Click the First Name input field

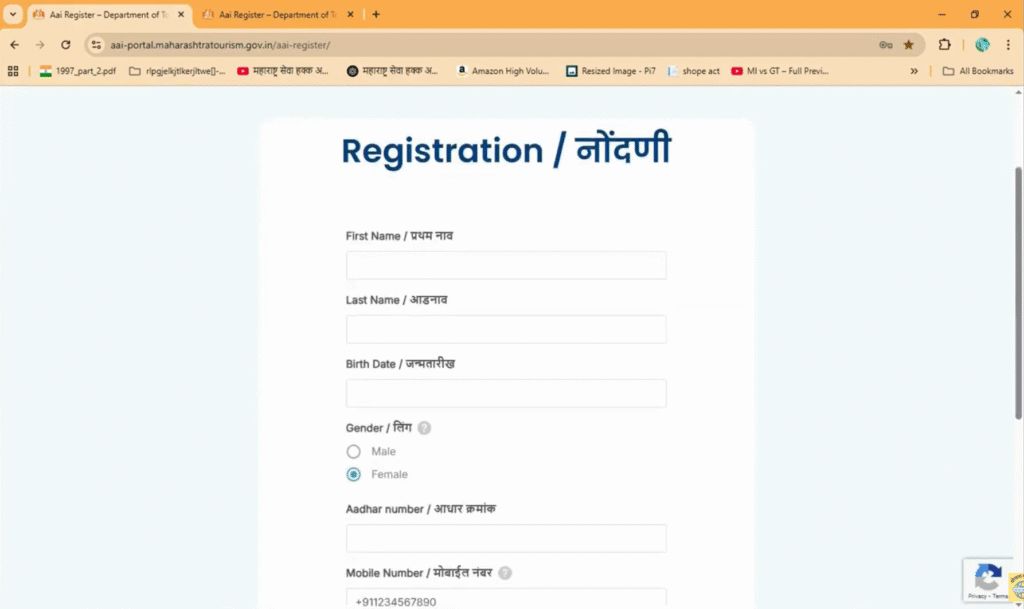[x=506, y=265]
